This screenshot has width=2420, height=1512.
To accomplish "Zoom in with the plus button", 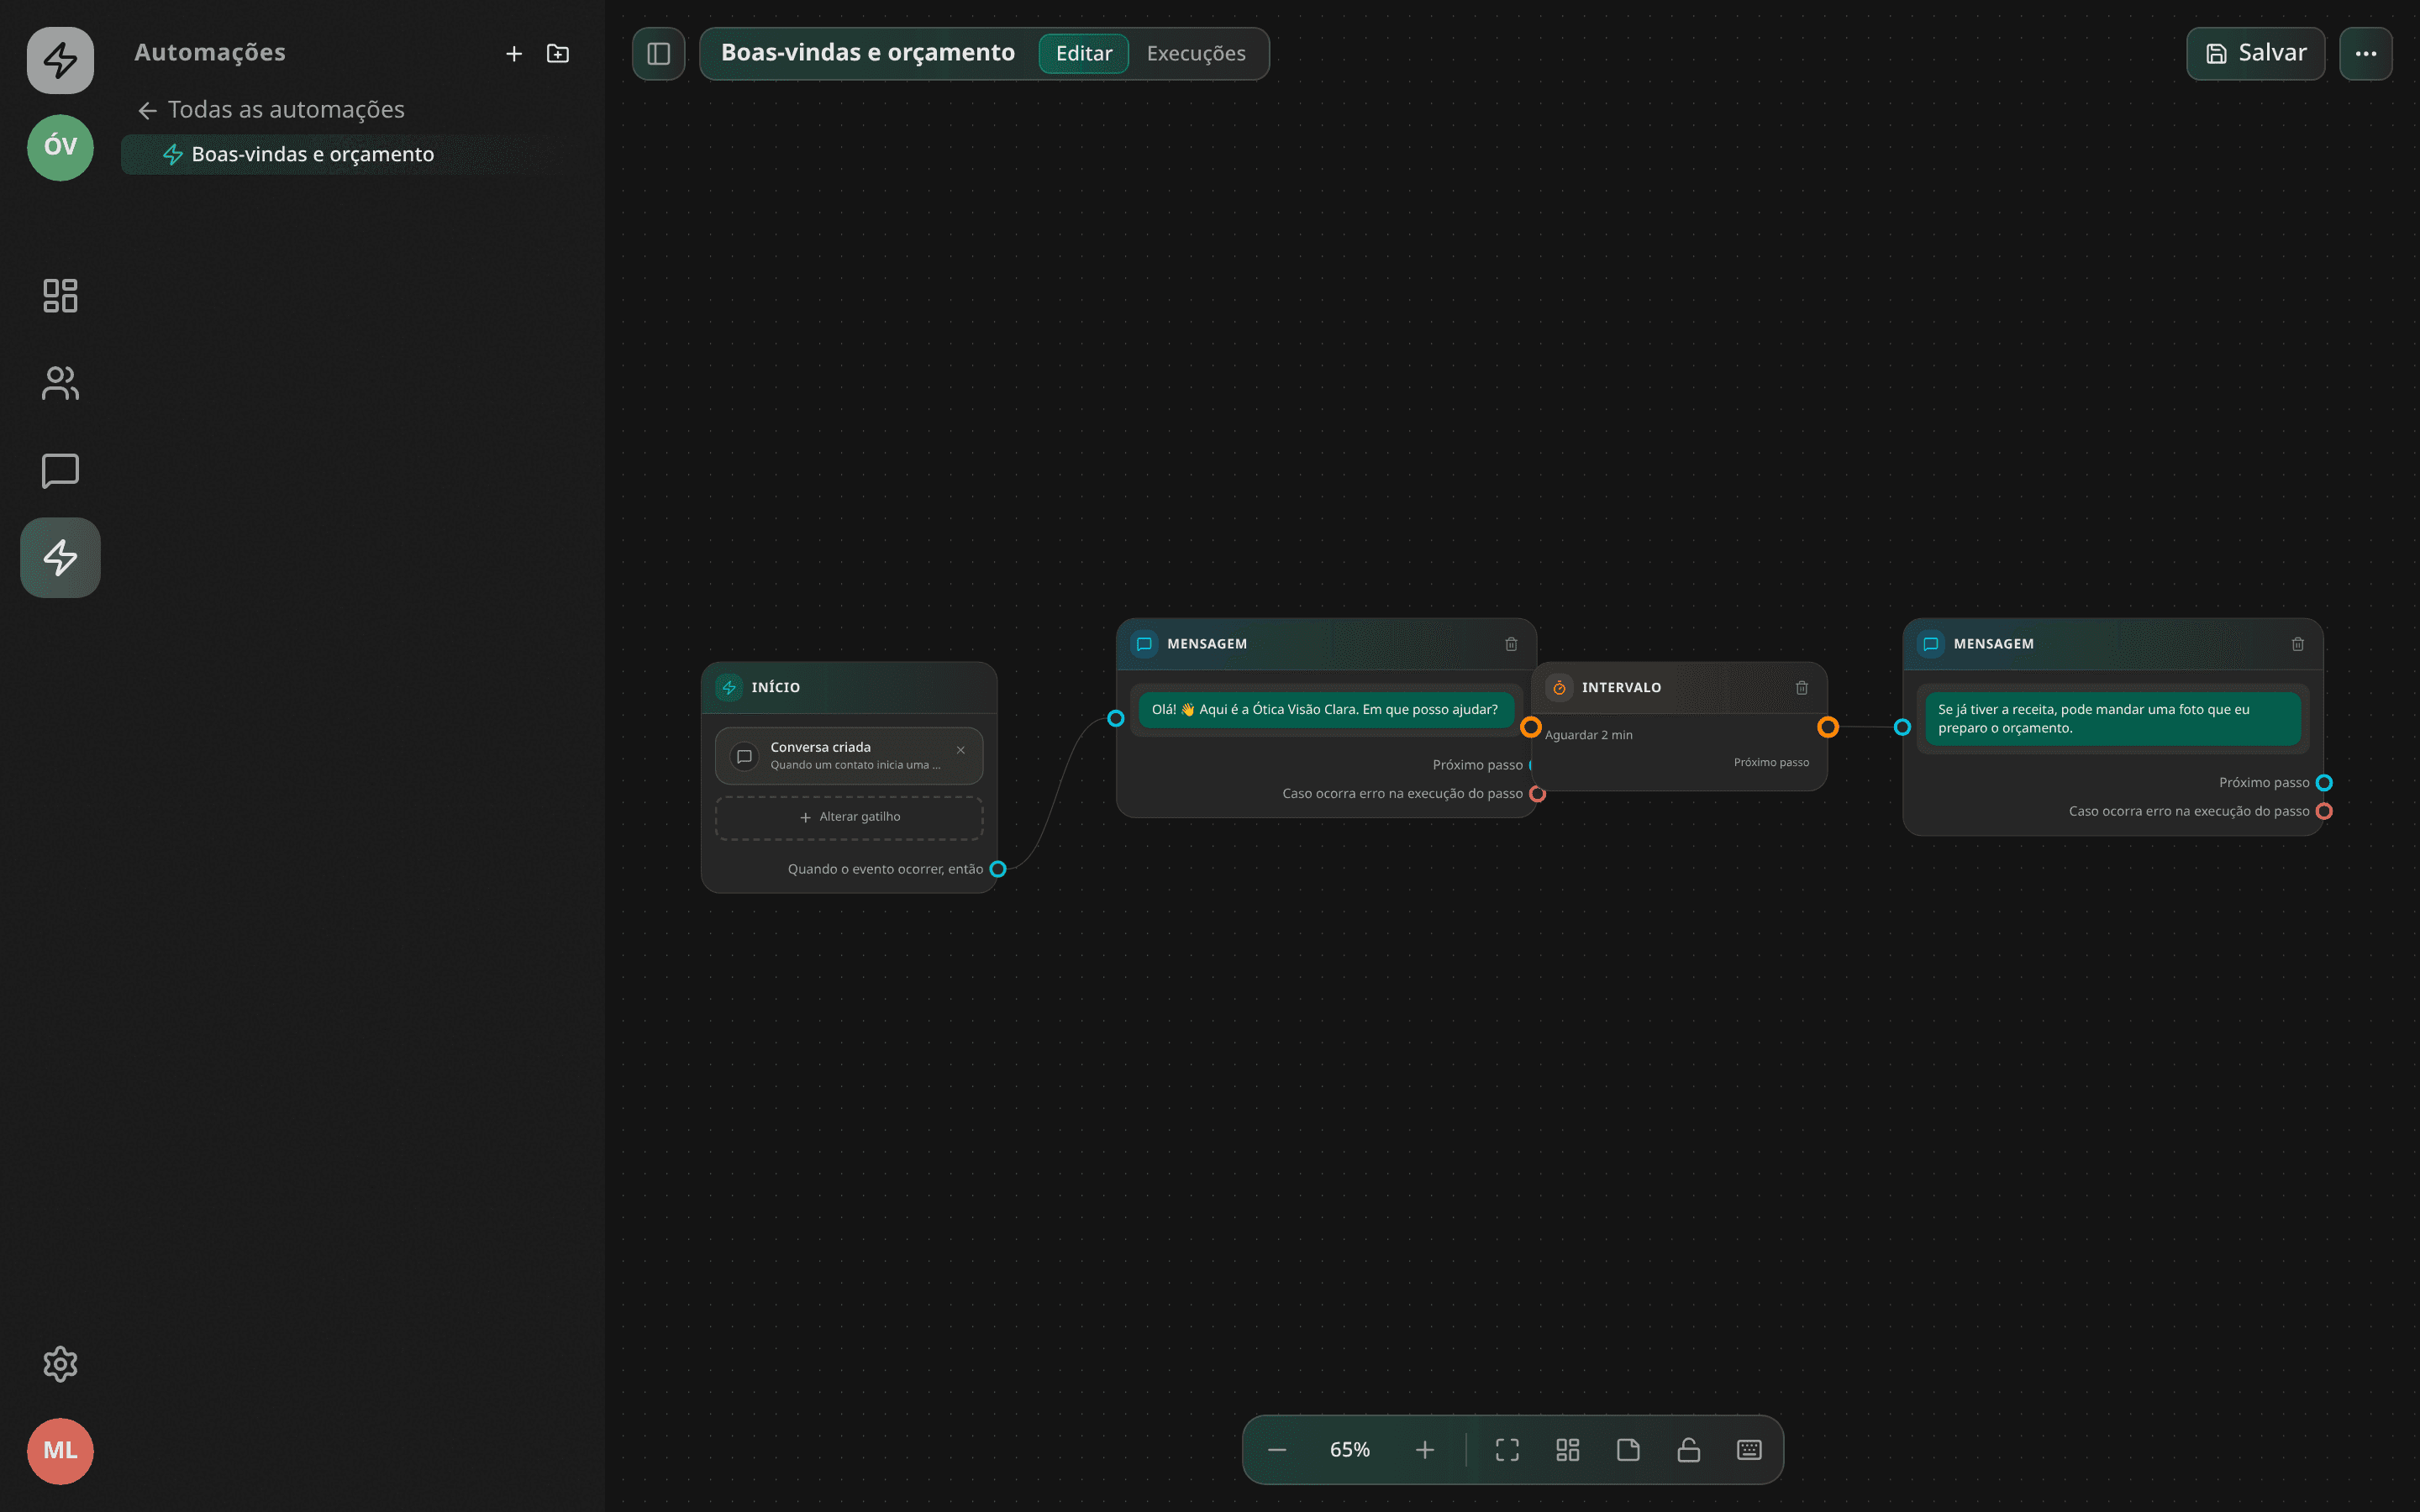I will tap(1425, 1450).
